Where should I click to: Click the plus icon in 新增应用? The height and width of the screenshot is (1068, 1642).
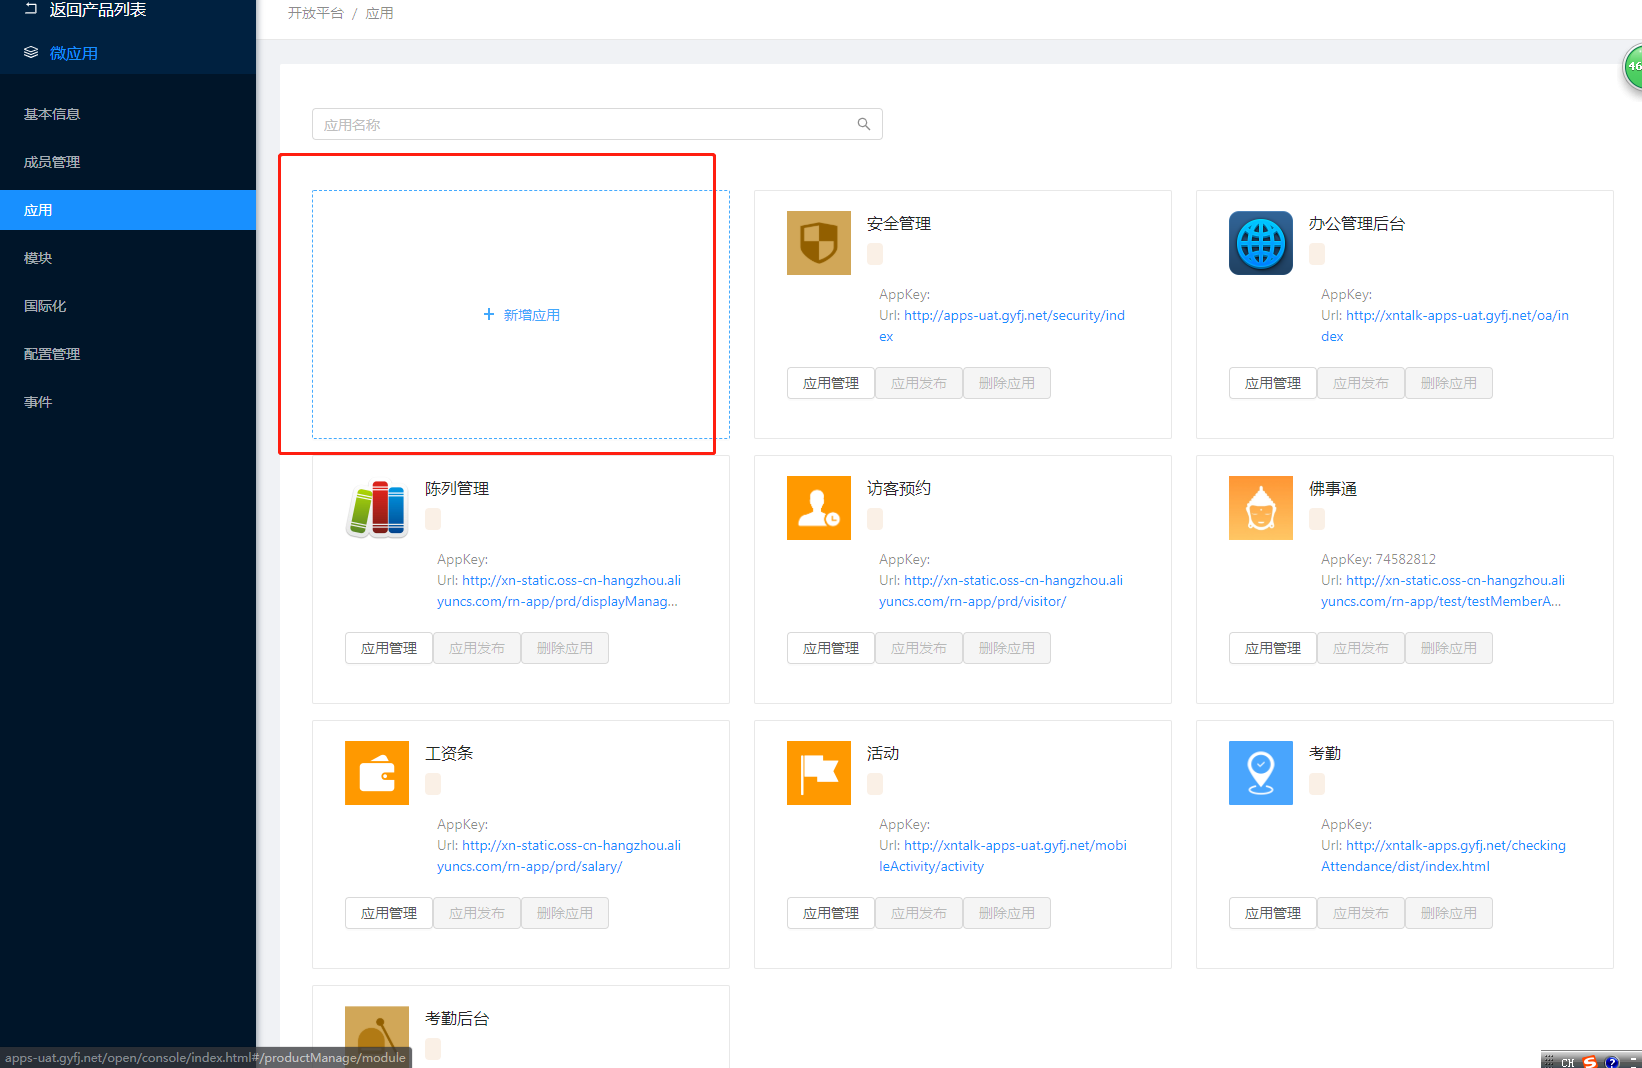tap(489, 314)
